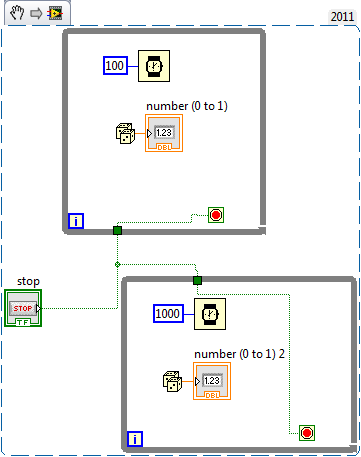Screen dimensions: 361x457
Task: Click the 2011 version label
Action: point(342,17)
